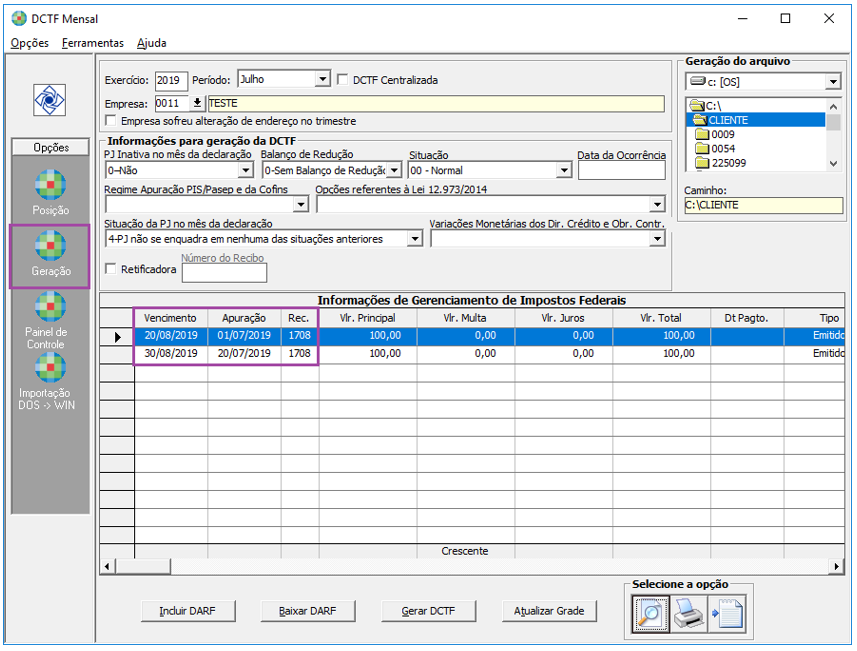Select the preview magnifier output option

tap(650, 613)
